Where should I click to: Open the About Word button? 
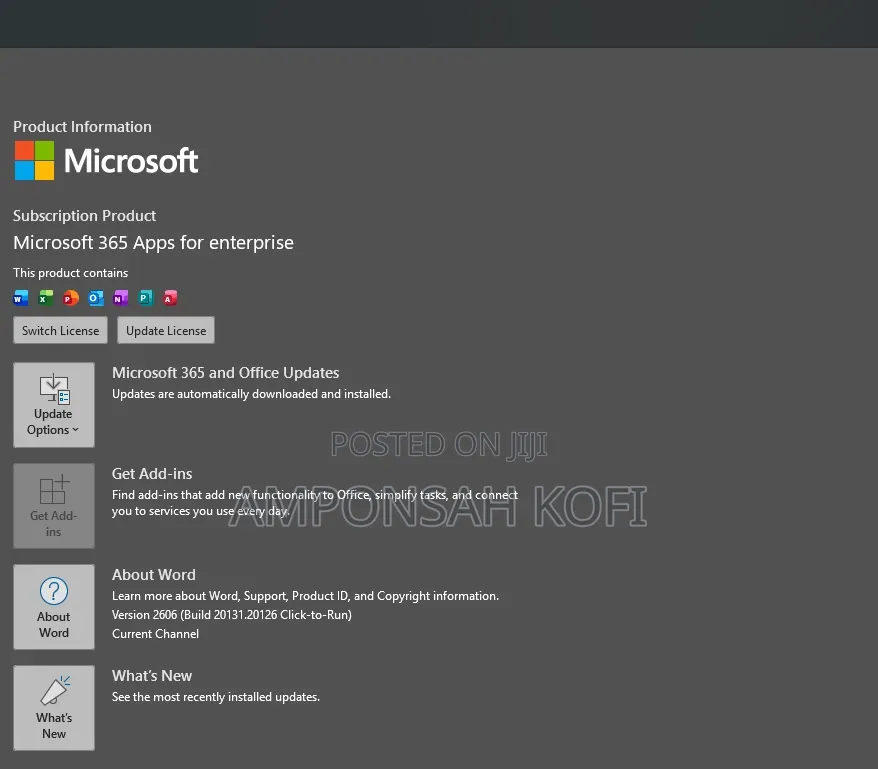click(54, 607)
